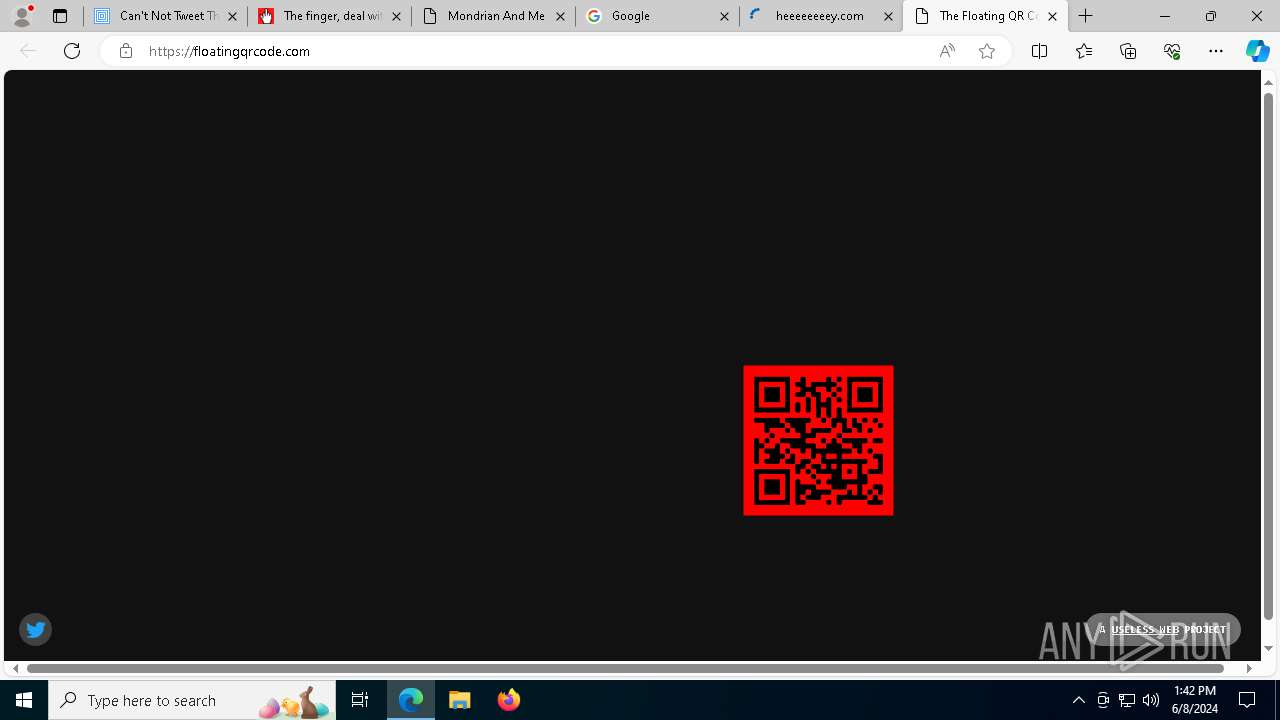Click the taskbar search box
1280x720 pixels.
(x=192, y=700)
